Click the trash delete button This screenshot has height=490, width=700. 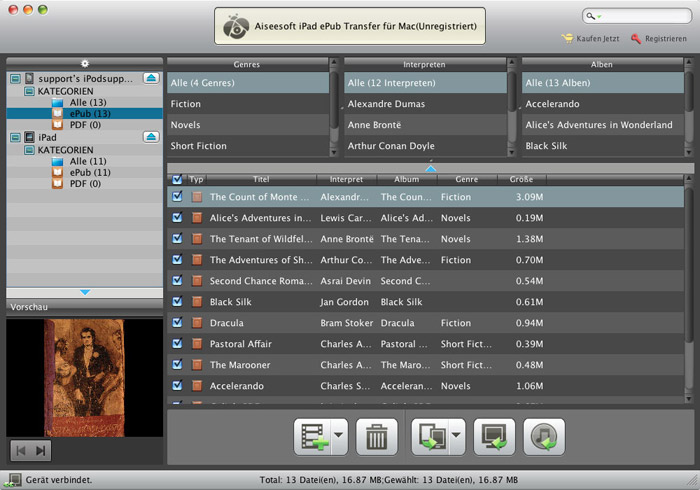click(376, 437)
